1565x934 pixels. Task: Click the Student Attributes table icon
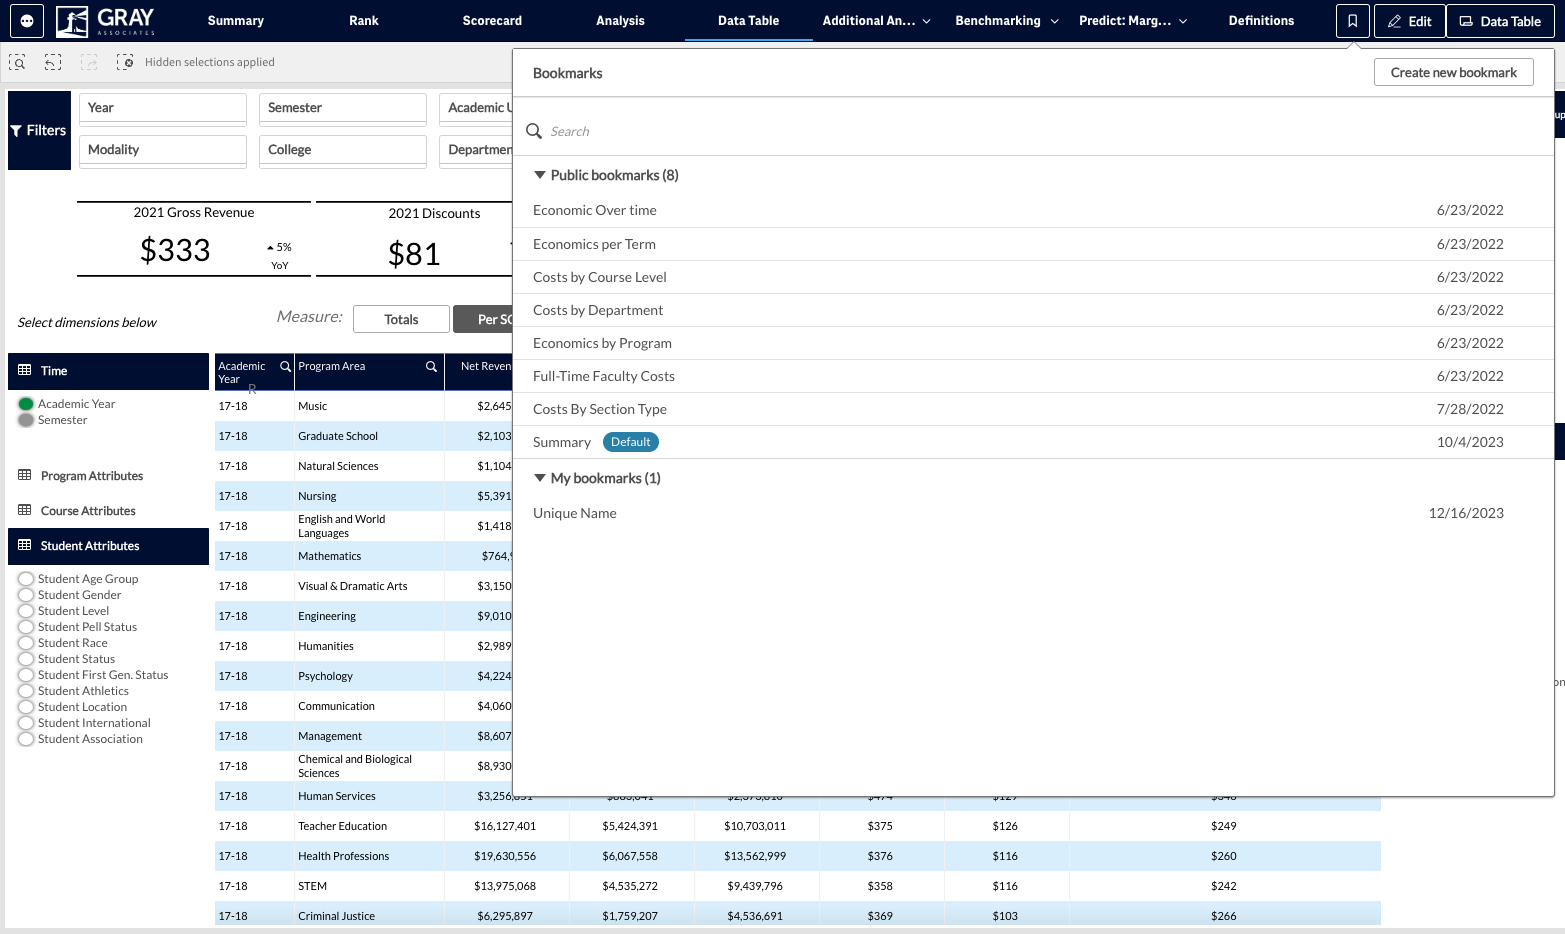25,545
